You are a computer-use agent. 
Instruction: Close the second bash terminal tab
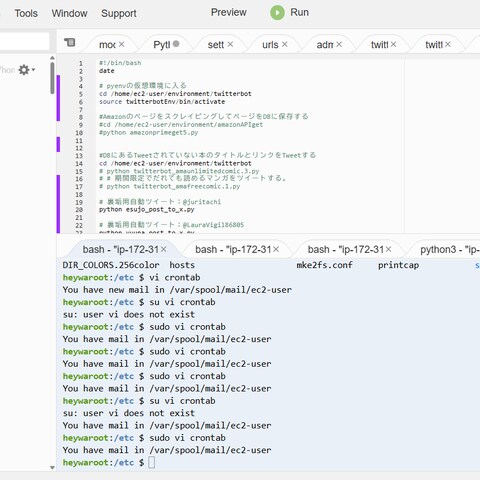point(276,249)
